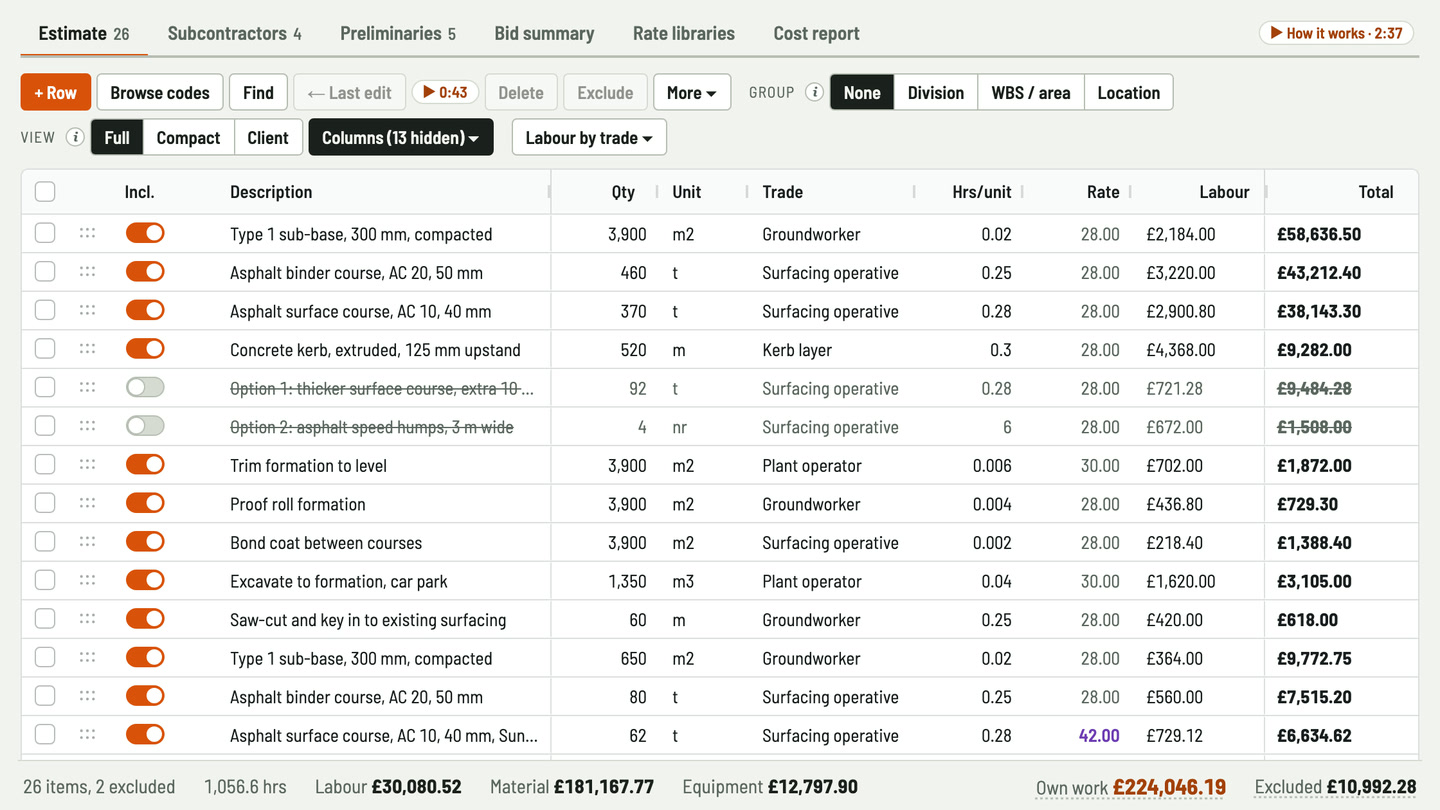Exclude Saw-cut and key in row via toggle

[145, 619]
